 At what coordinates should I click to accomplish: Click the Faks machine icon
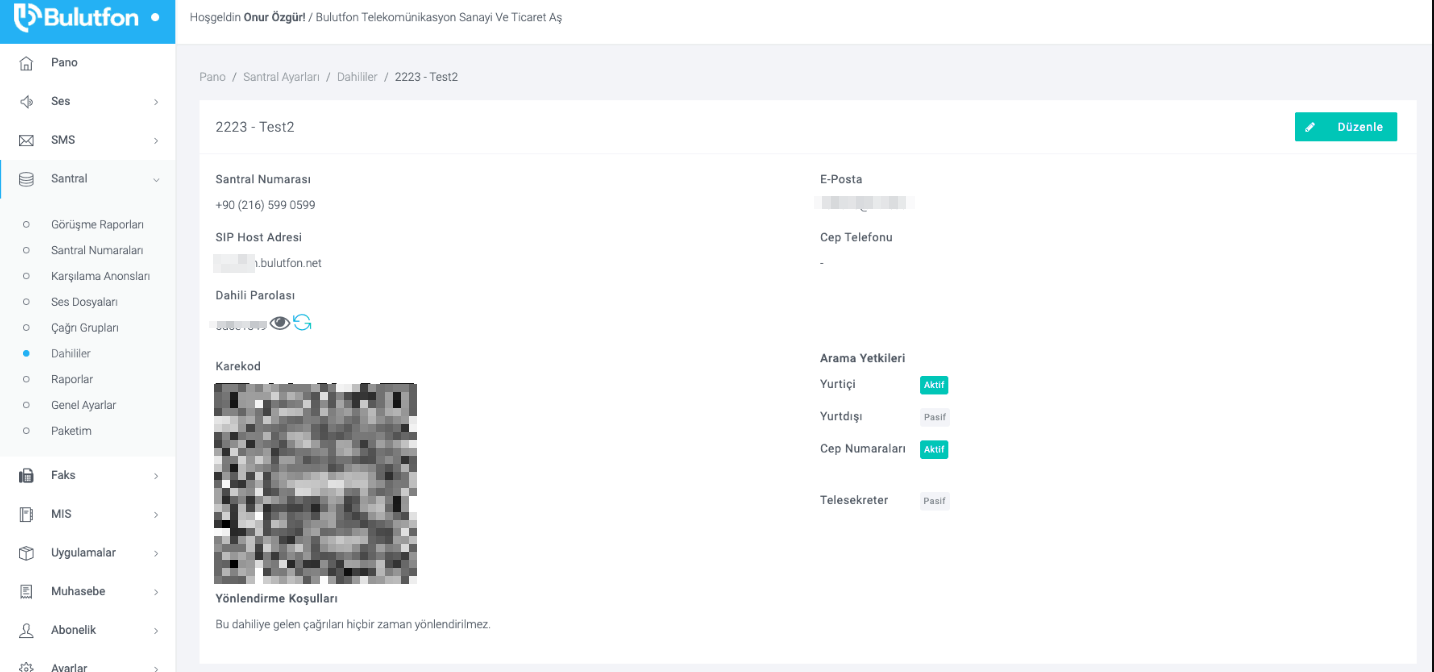coord(27,476)
